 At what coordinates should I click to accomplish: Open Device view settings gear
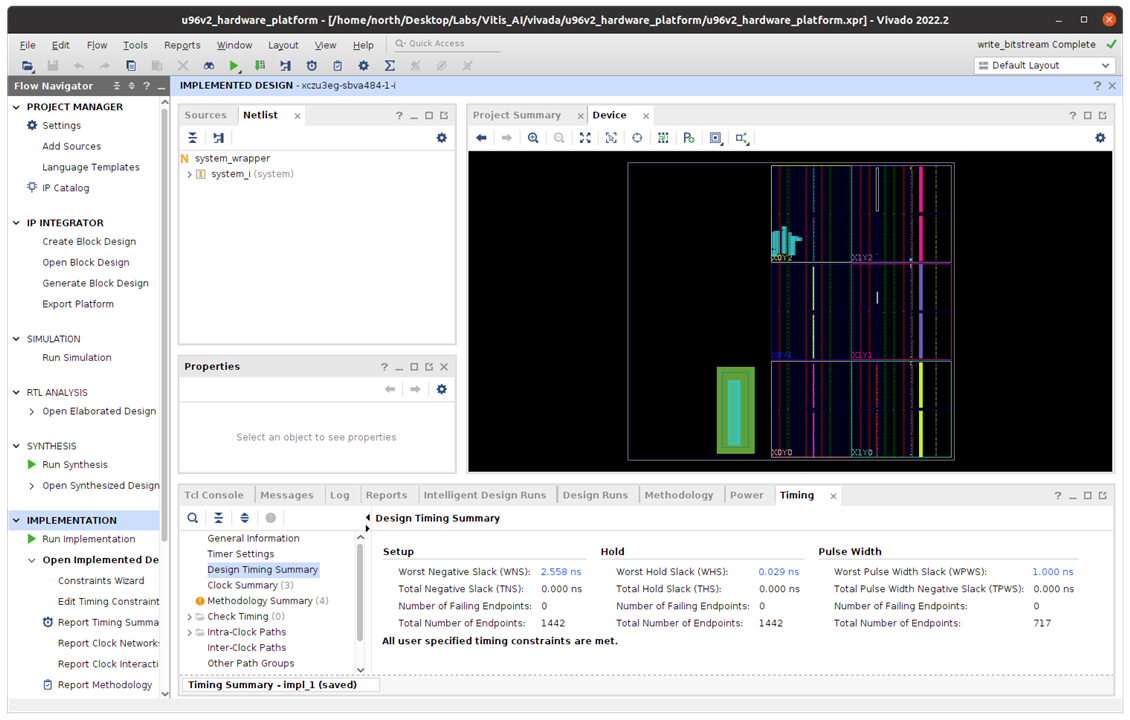coord(1100,138)
